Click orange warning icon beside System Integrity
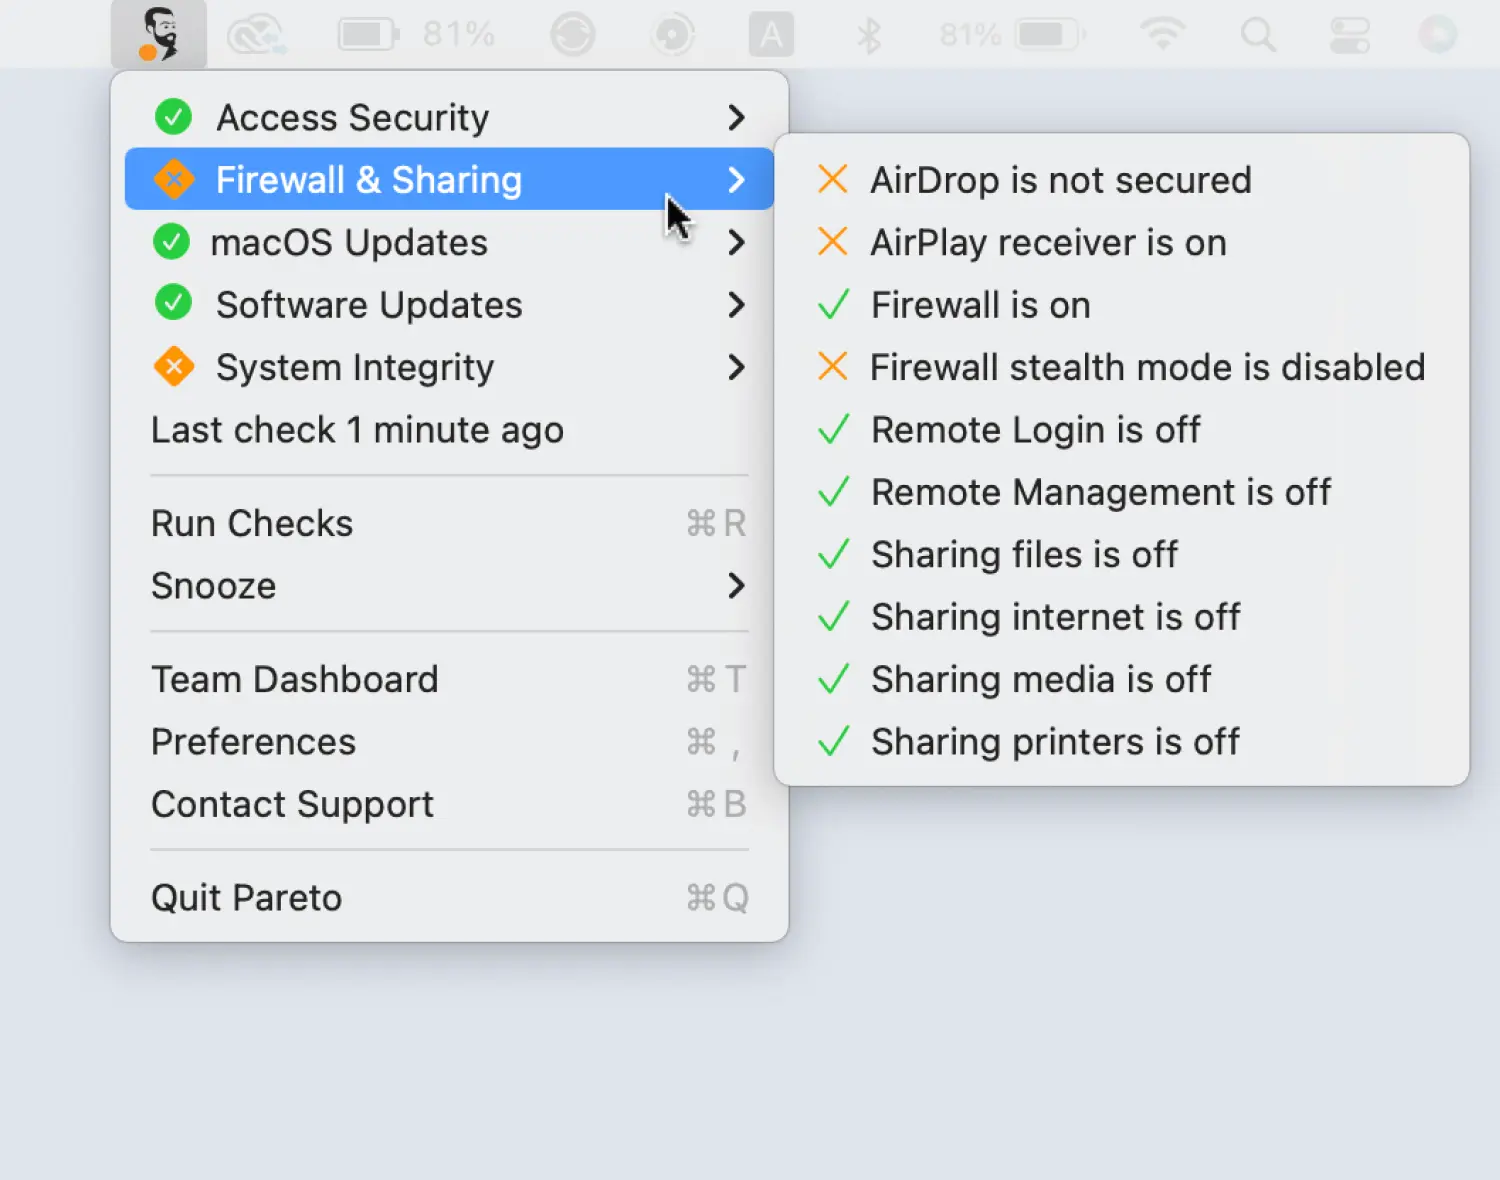The width and height of the screenshot is (1500, 1180). coord(174,367)
